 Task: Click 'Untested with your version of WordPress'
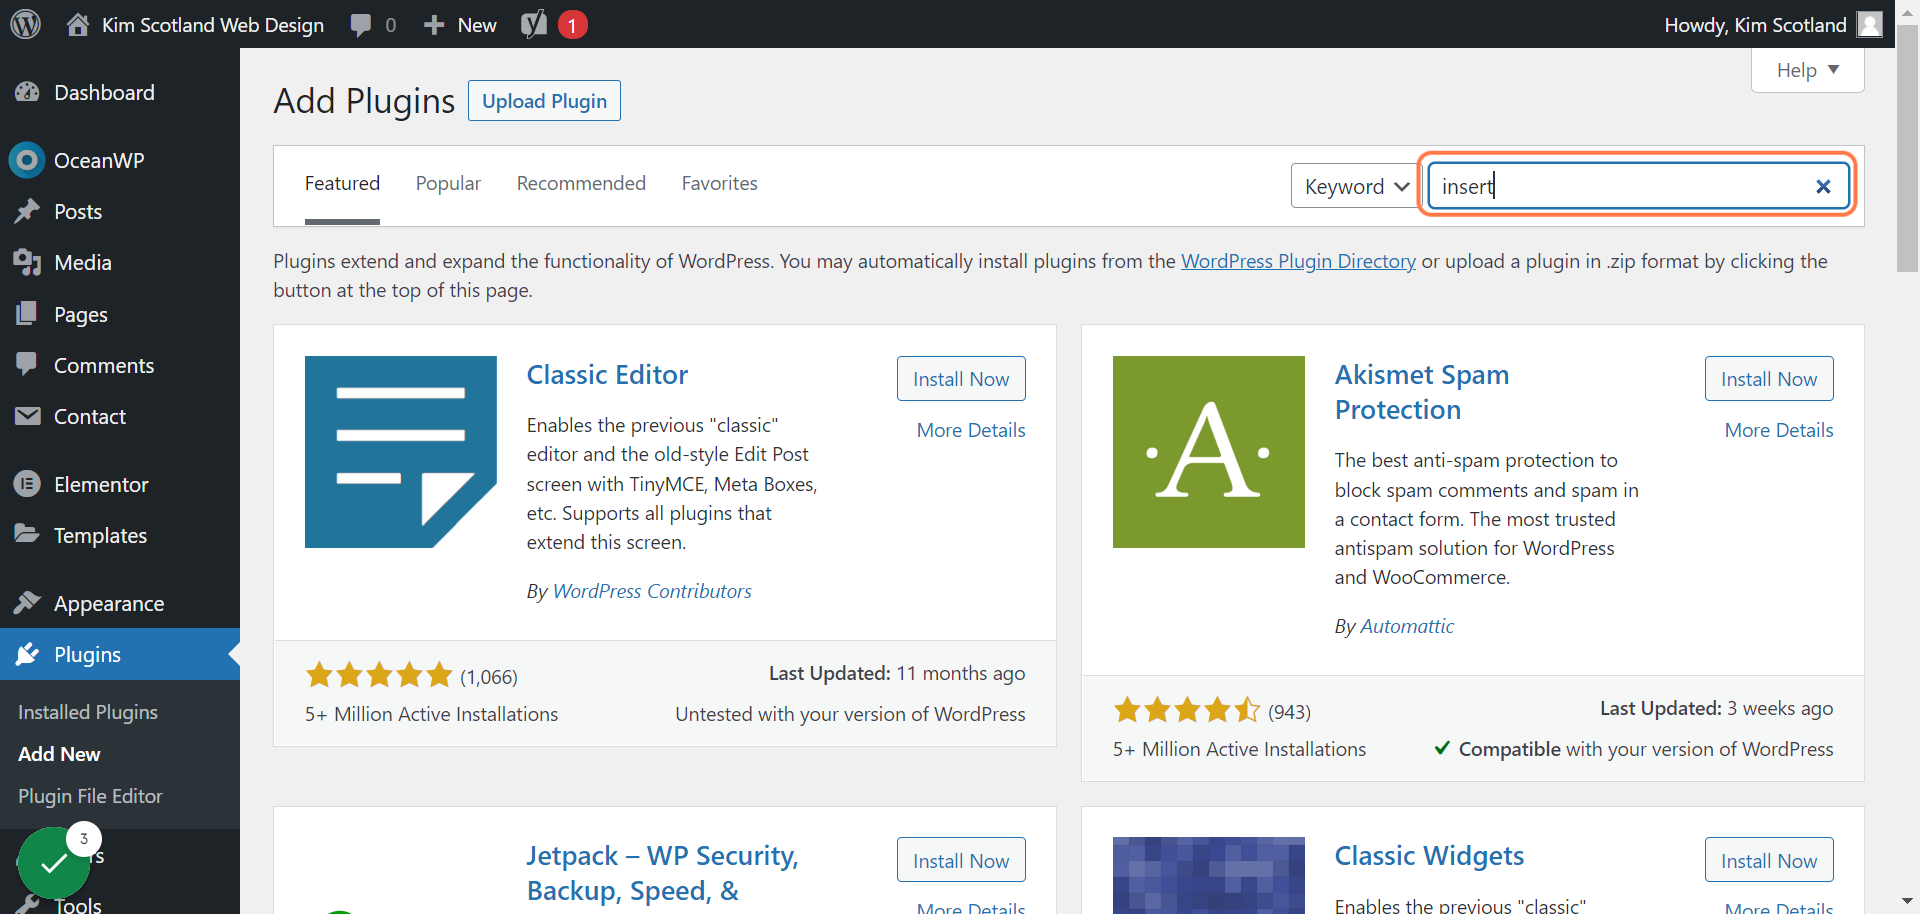tap(850, 714)
